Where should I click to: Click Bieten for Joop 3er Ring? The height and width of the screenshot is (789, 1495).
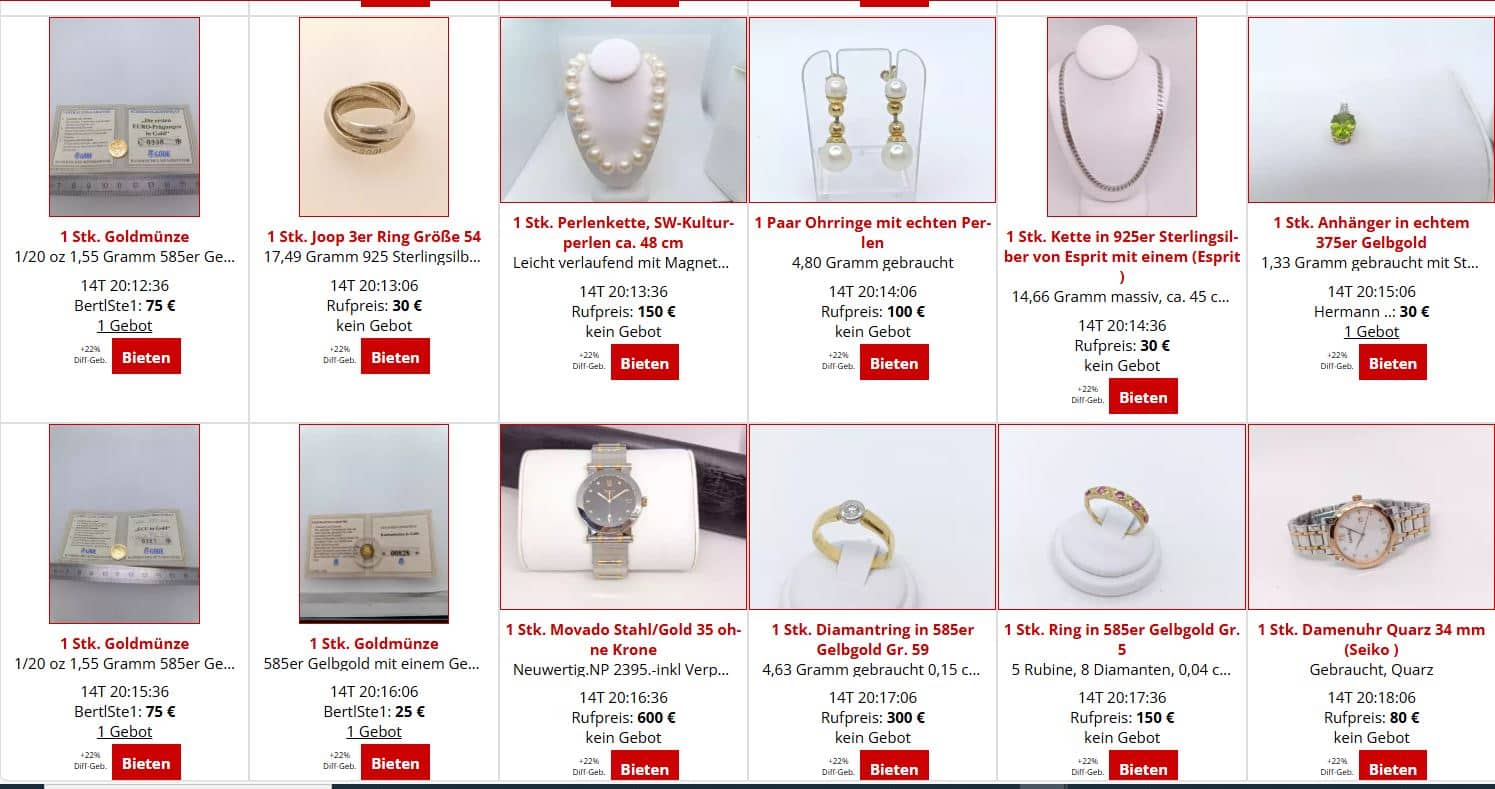click(x=395, y=357)
